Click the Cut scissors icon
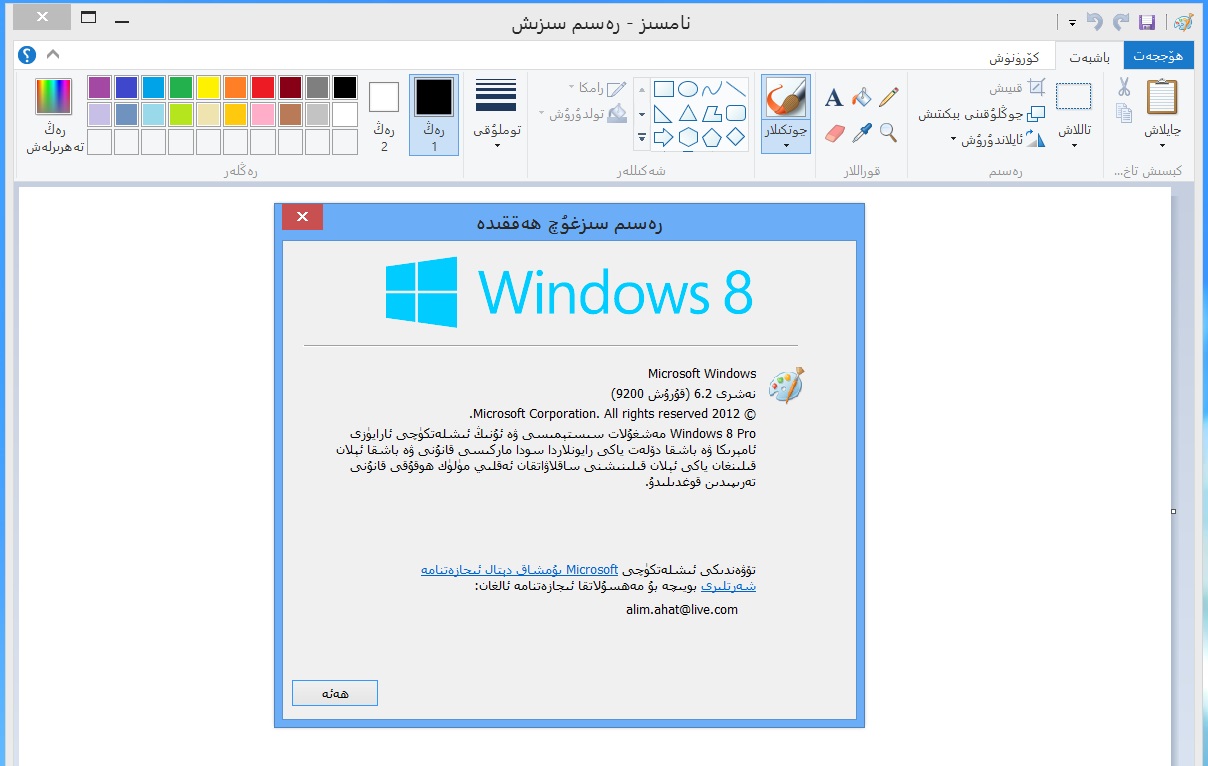Screen dimensions: 1208x766 [1124, 87]
